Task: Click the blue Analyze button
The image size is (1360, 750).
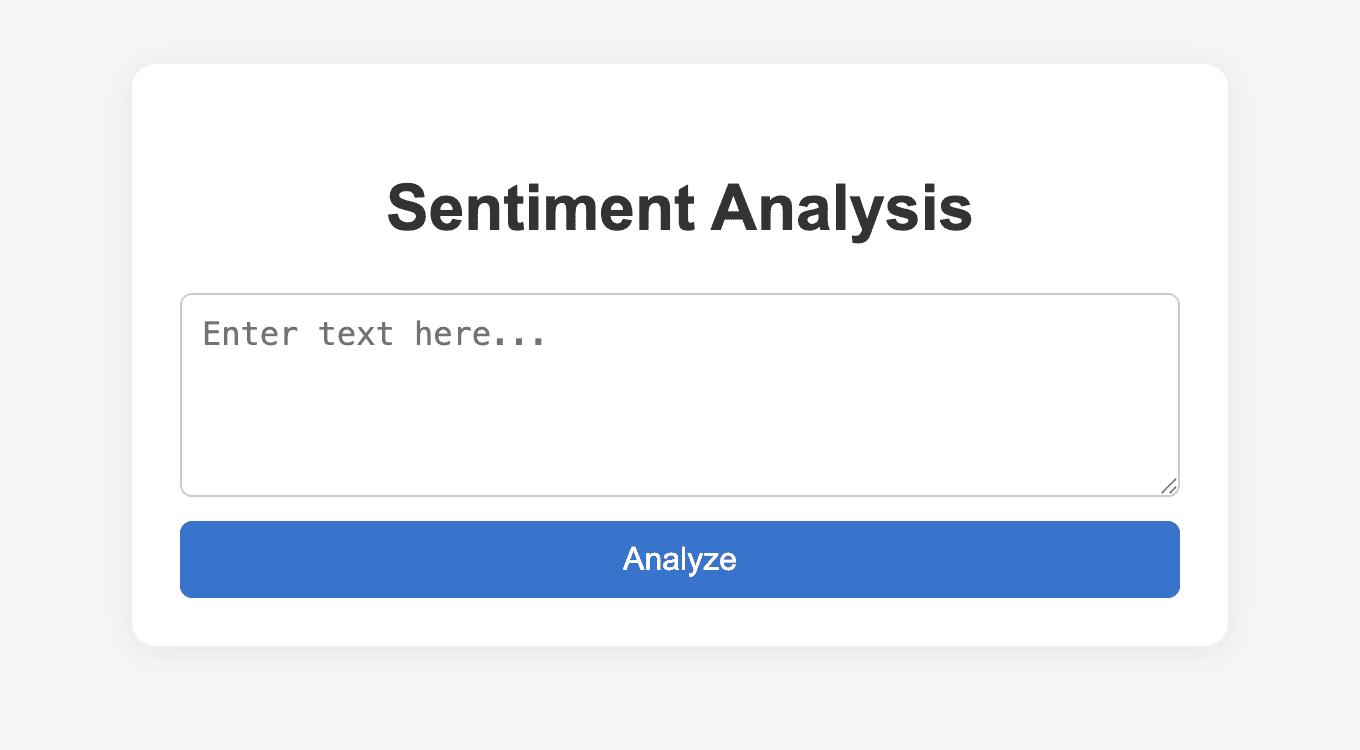Action: (679, 559)
